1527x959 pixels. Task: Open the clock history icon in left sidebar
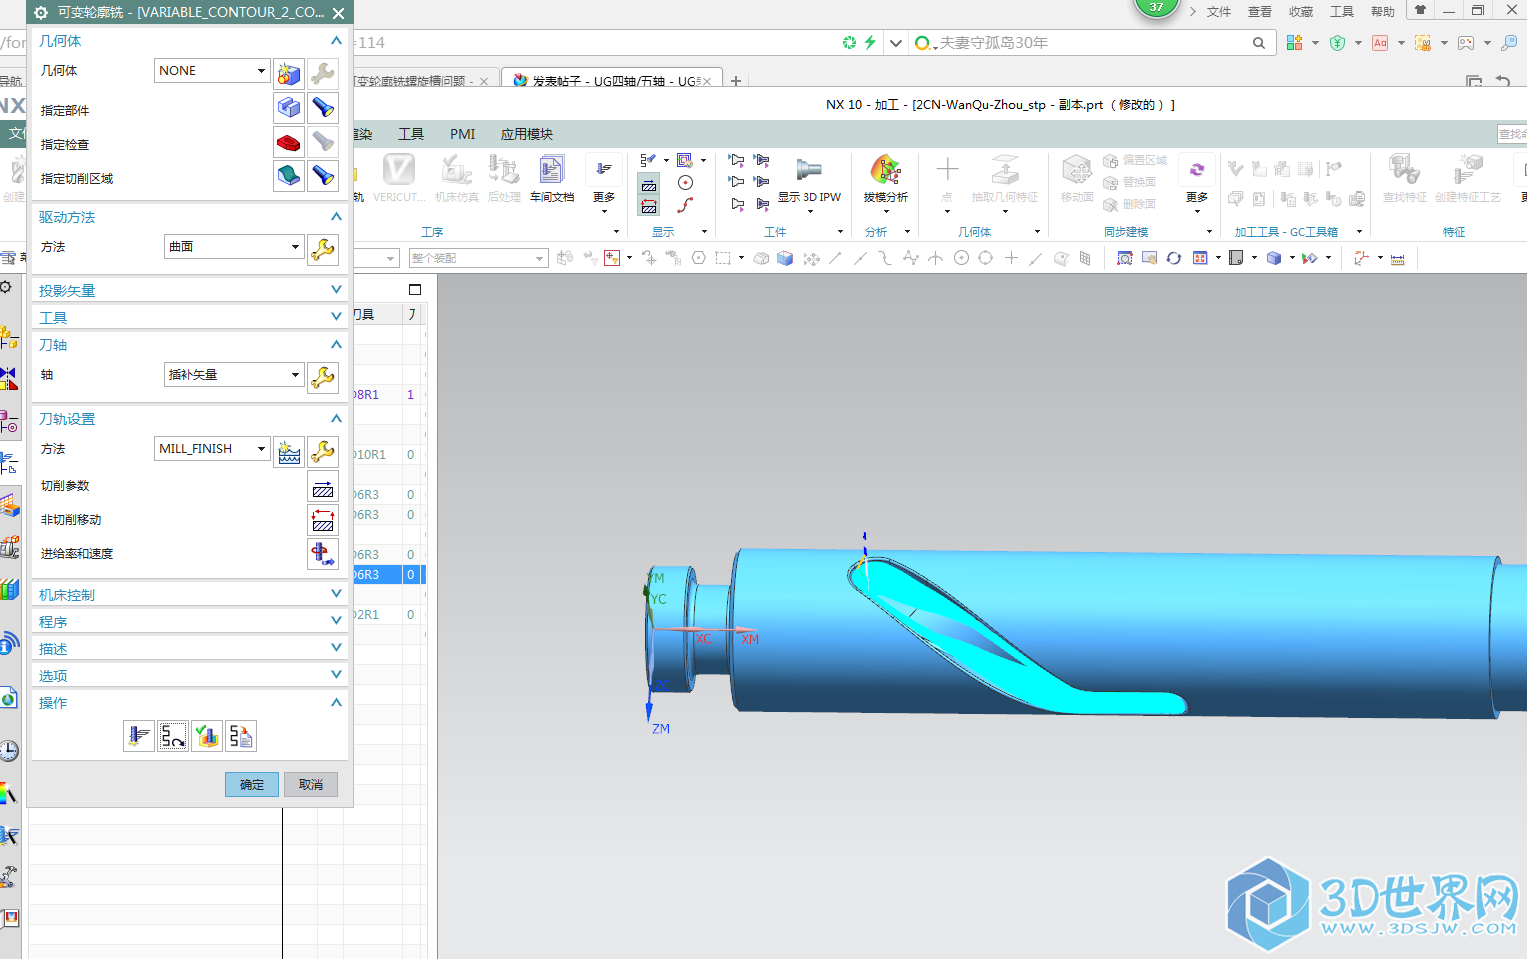pos(9,751)
